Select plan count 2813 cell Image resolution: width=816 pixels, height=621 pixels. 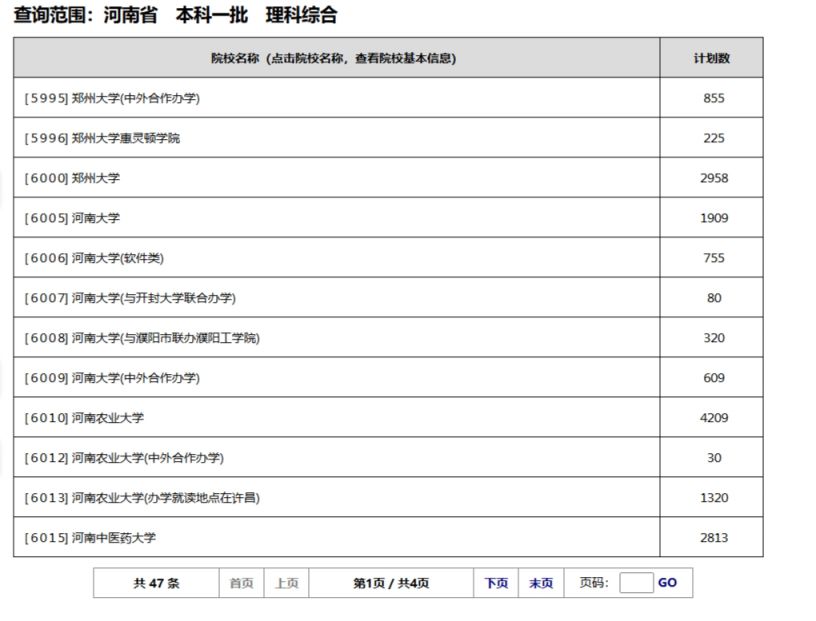713,537
